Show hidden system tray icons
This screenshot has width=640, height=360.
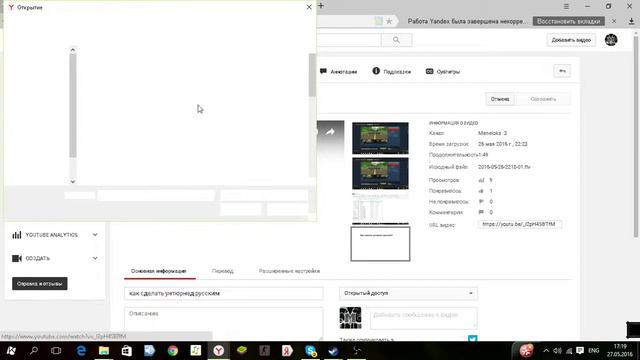point(546,351)
